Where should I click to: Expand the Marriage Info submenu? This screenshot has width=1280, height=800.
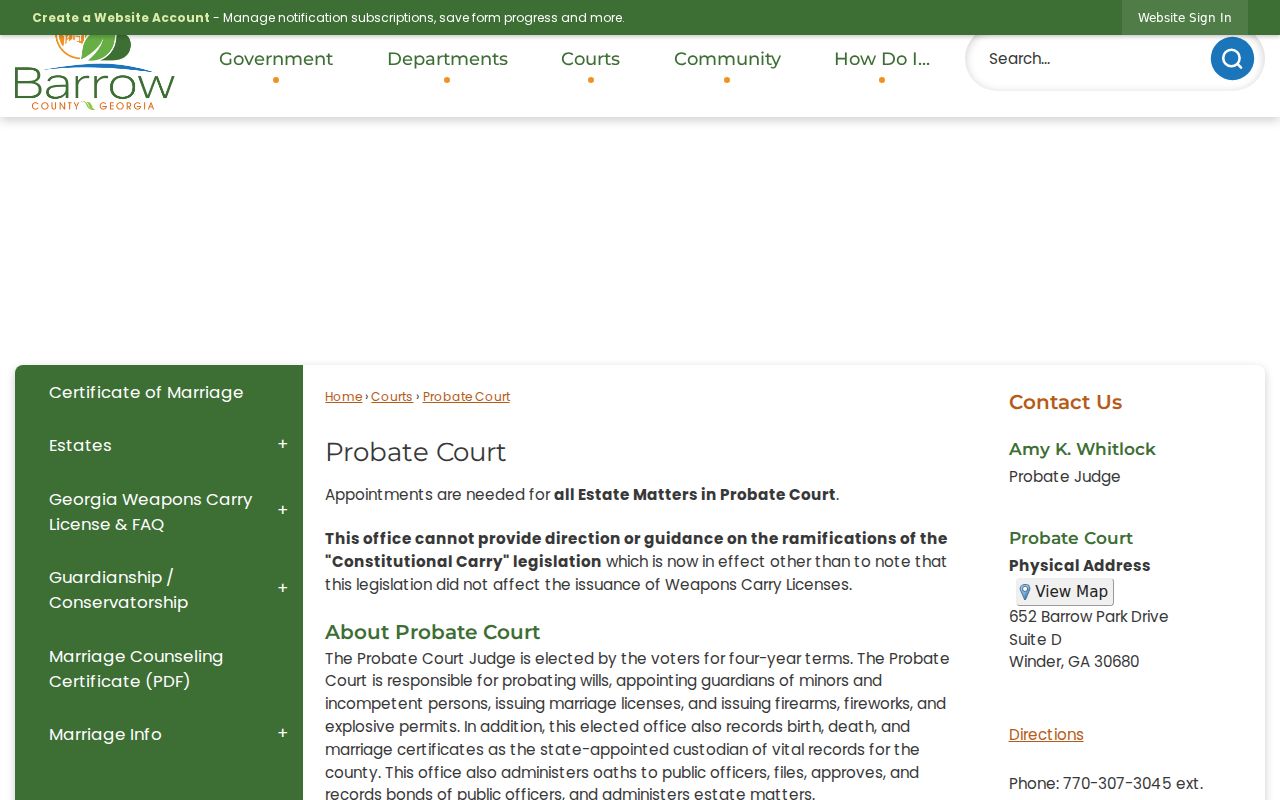pos(283,734)
